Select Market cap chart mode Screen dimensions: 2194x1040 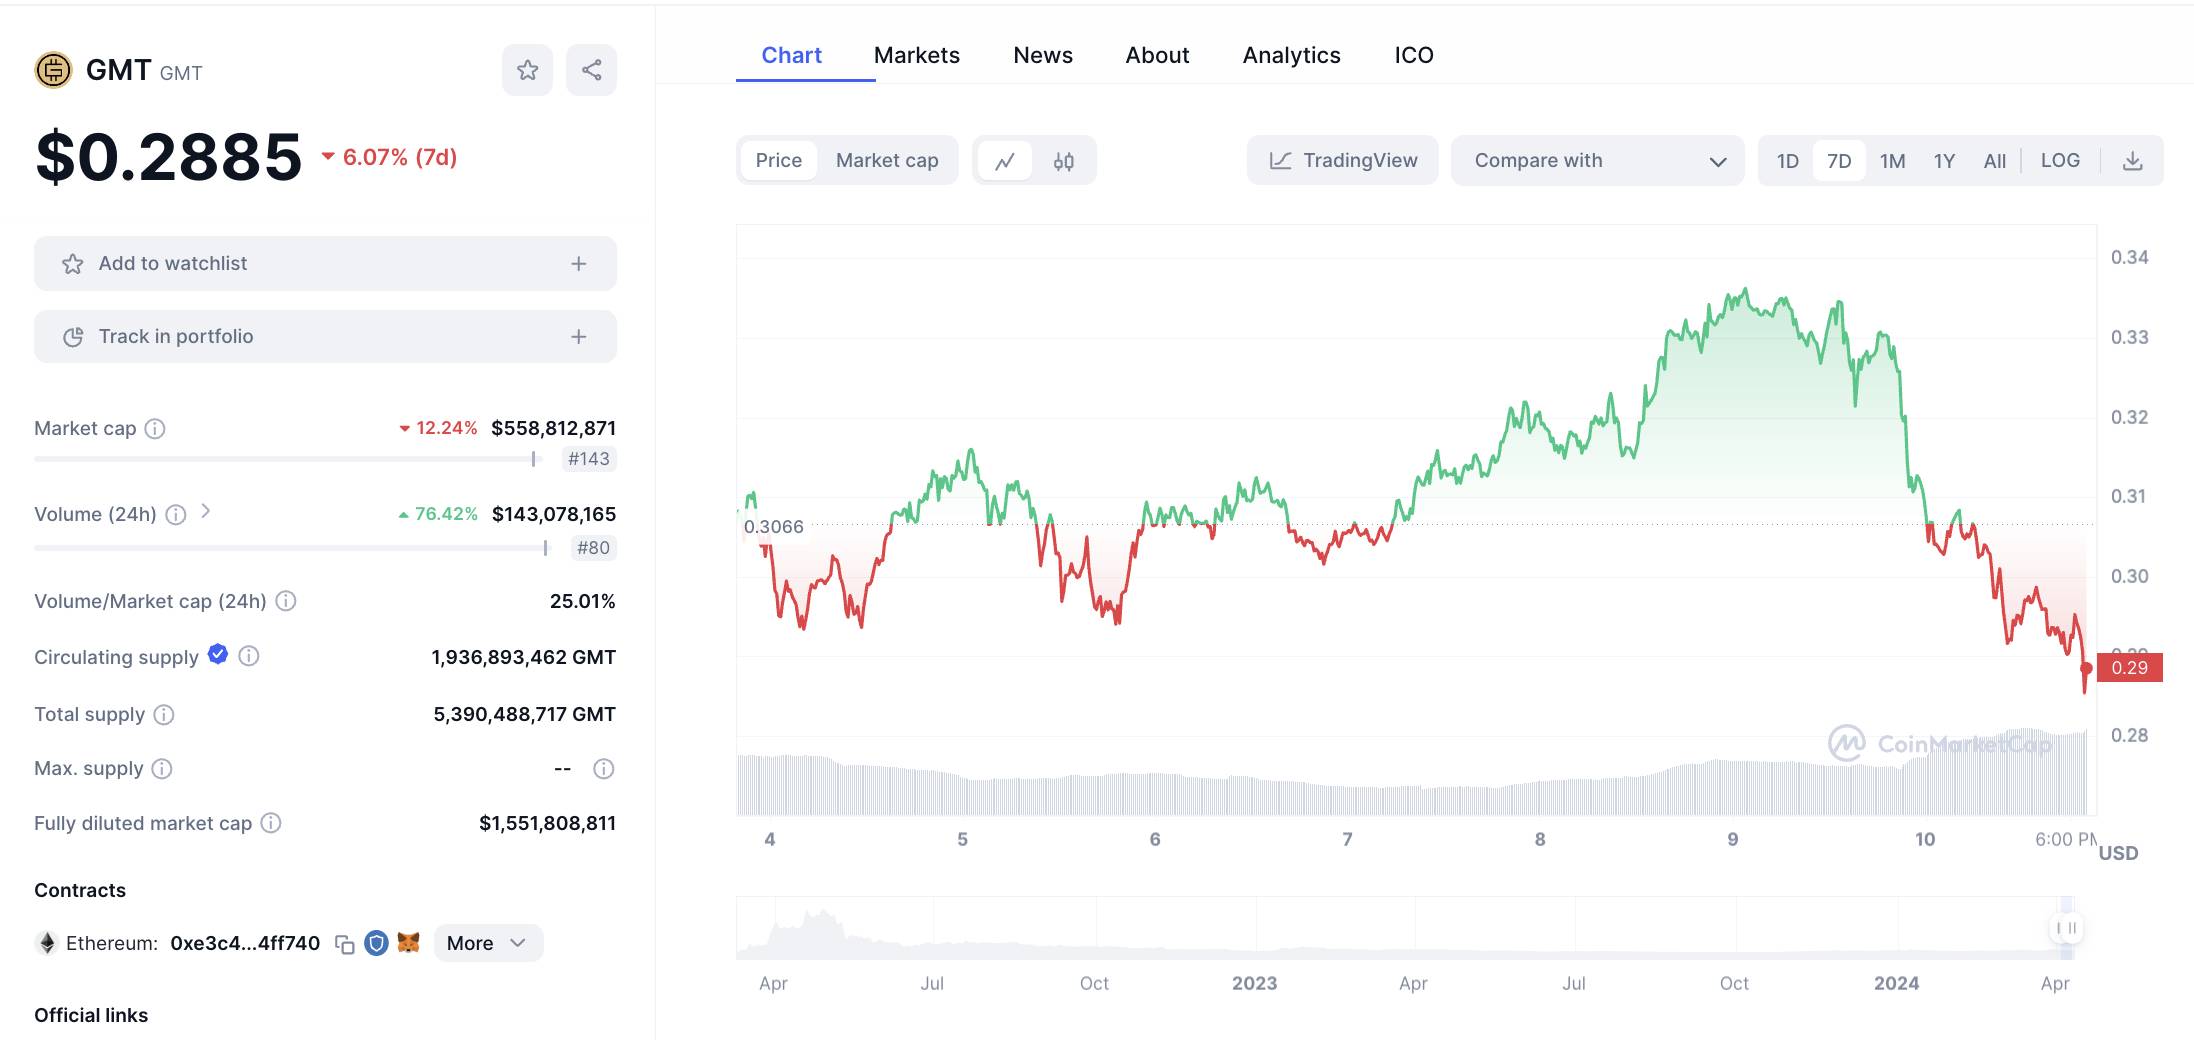887,161
